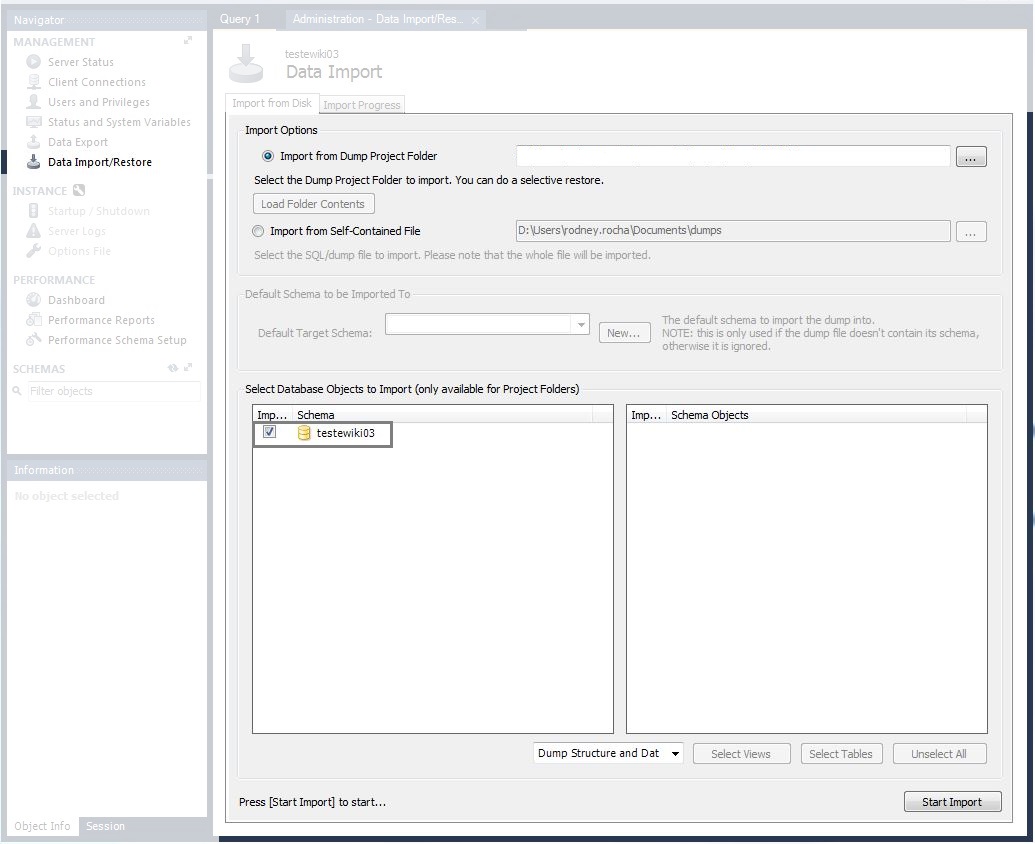Switch to the Import Progress tab
Viewport: 1035px width, 844px height.
(x=362, y=105)
